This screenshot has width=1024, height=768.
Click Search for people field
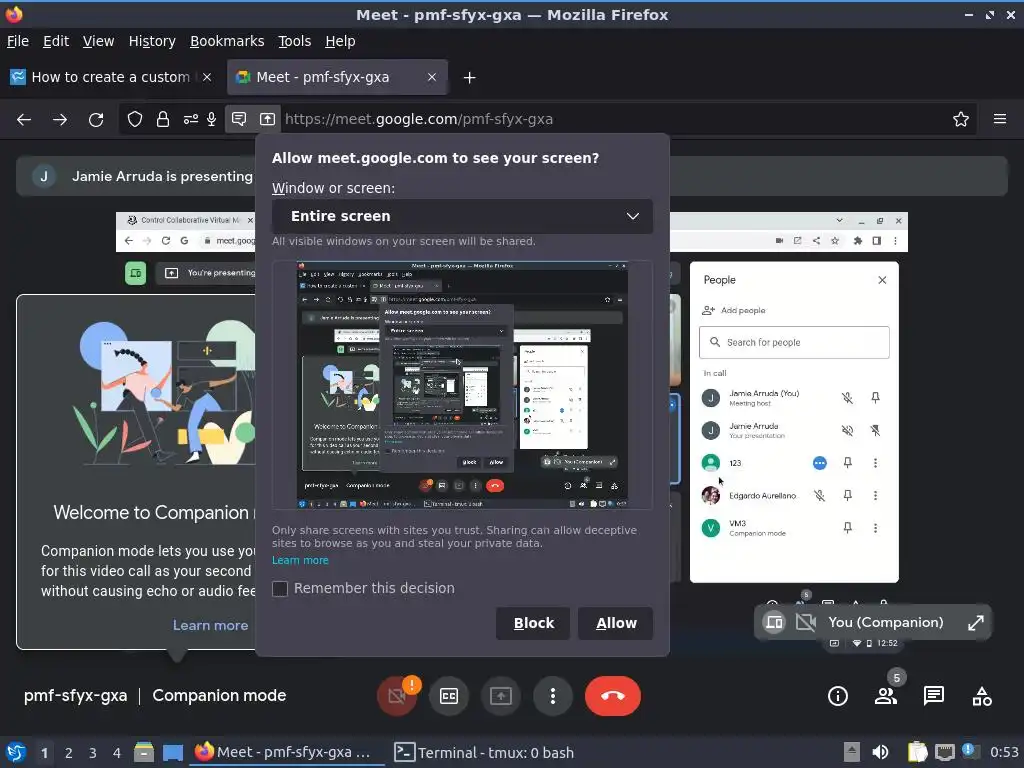click(794, 342)
